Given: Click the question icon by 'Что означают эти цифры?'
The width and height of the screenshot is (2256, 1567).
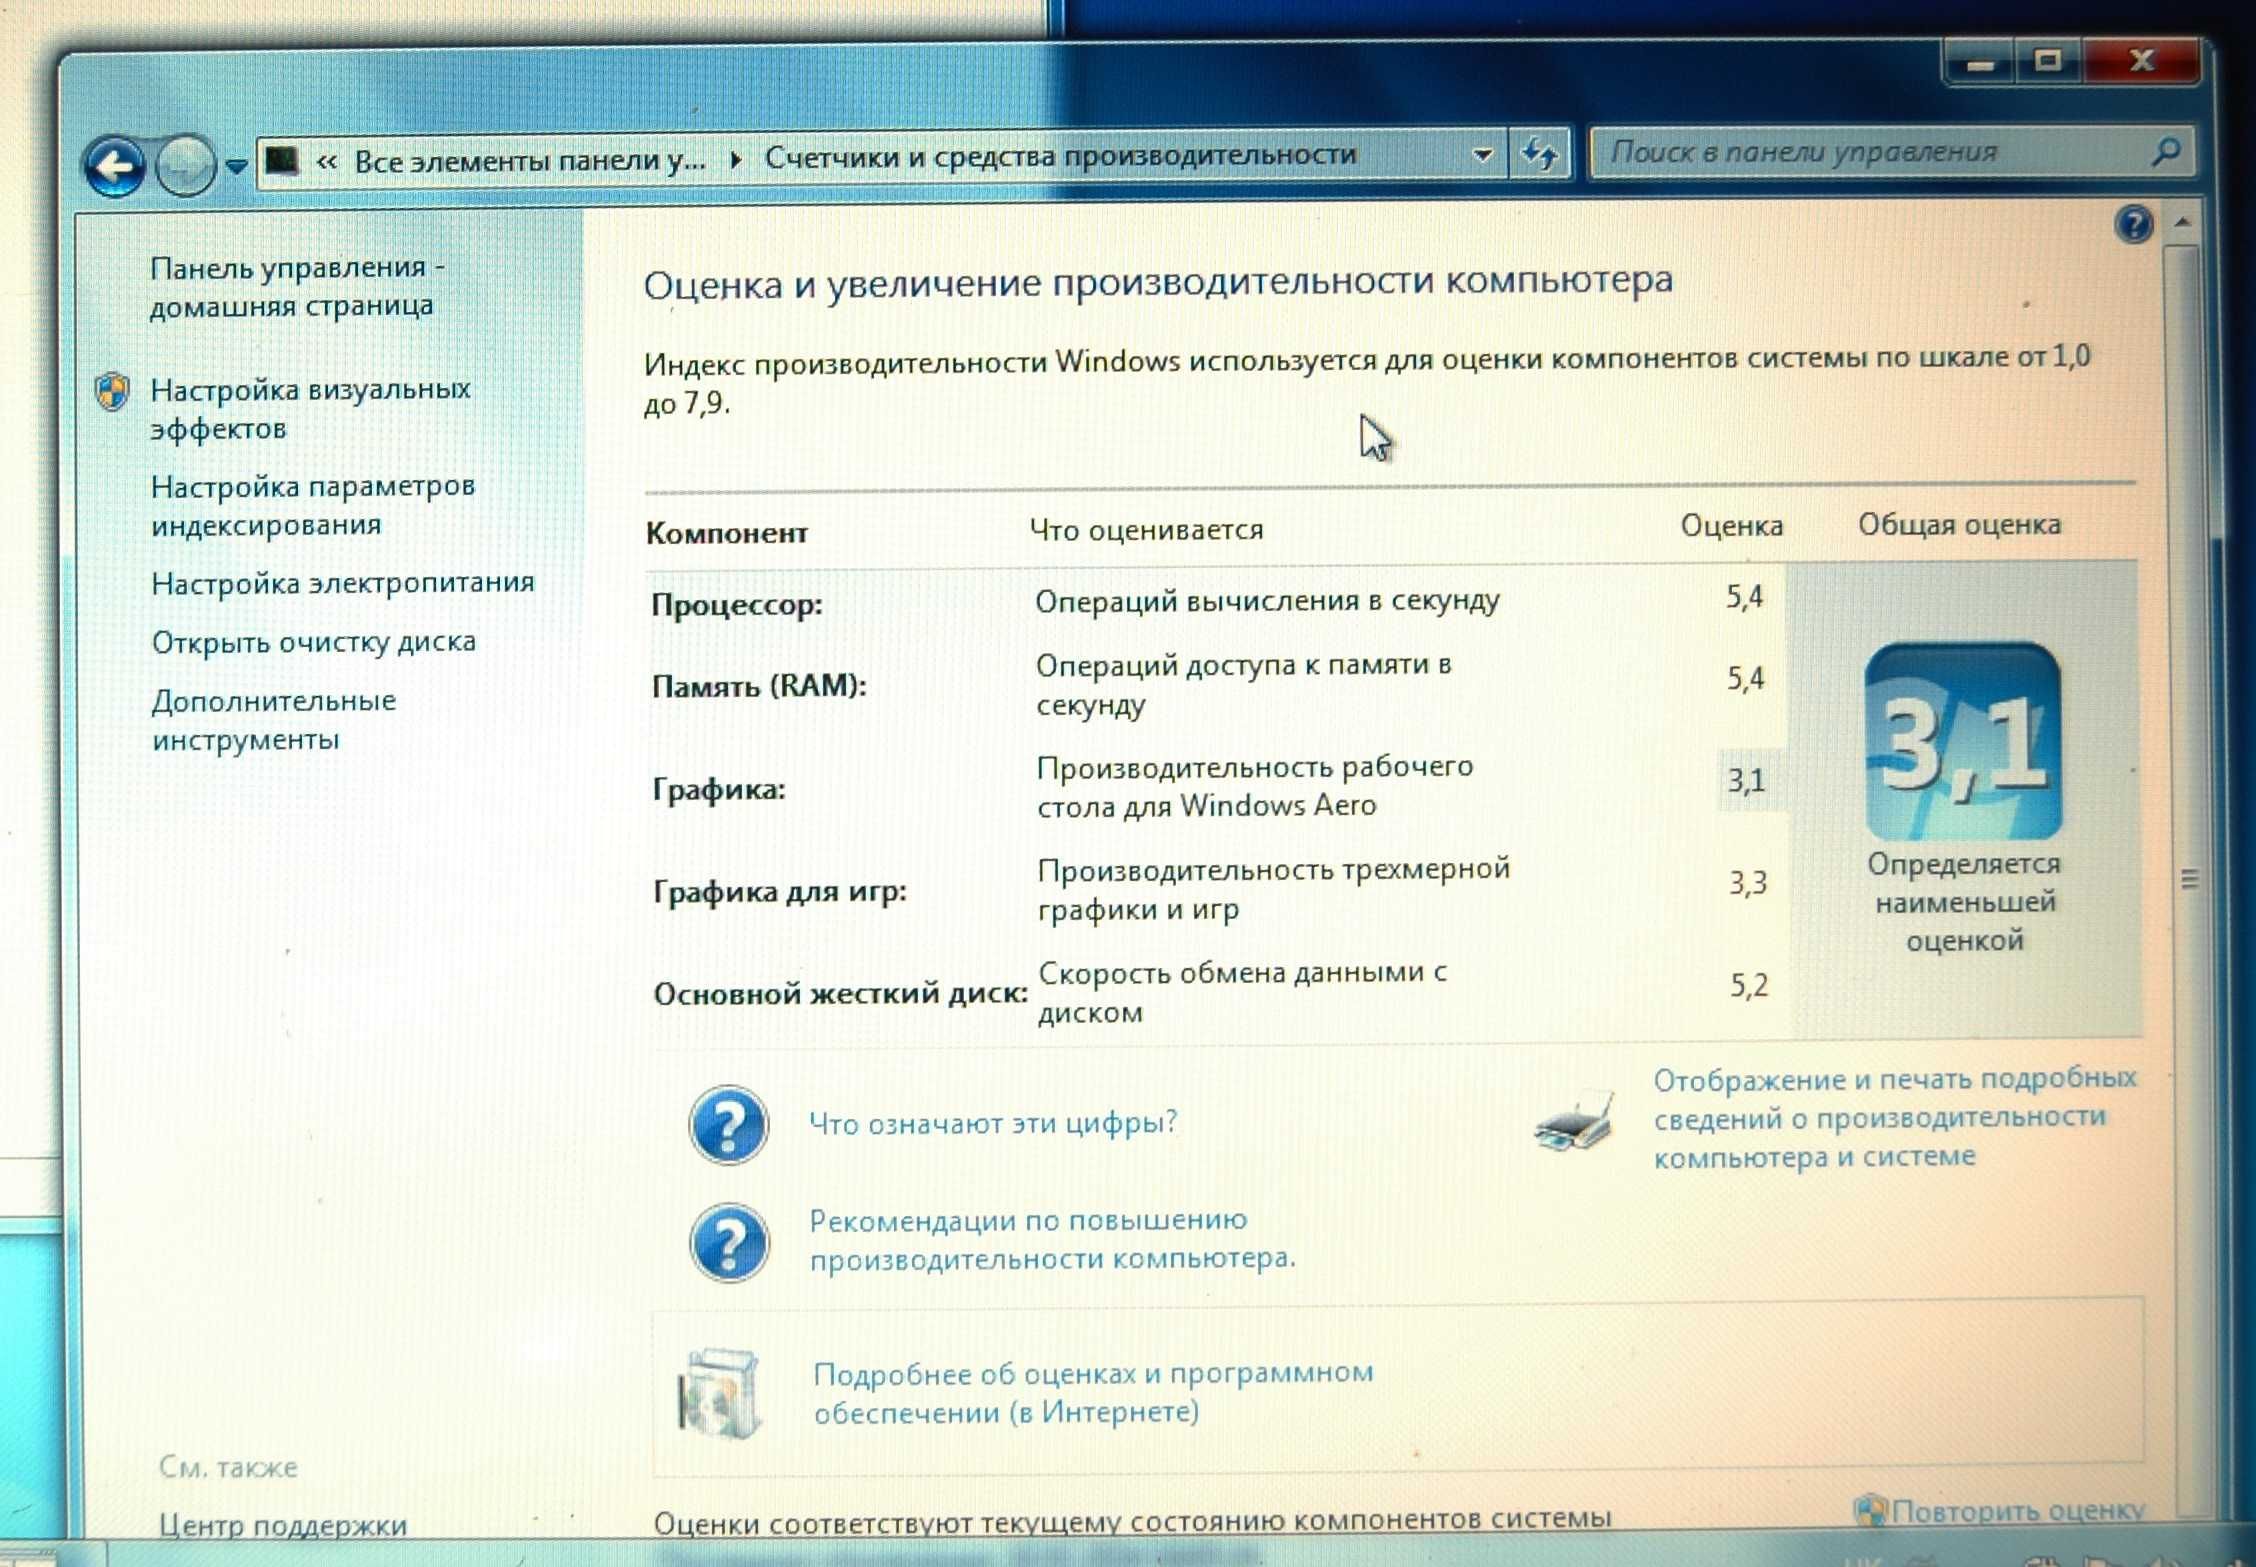Looking at the screenshot, I should 729,1125.
